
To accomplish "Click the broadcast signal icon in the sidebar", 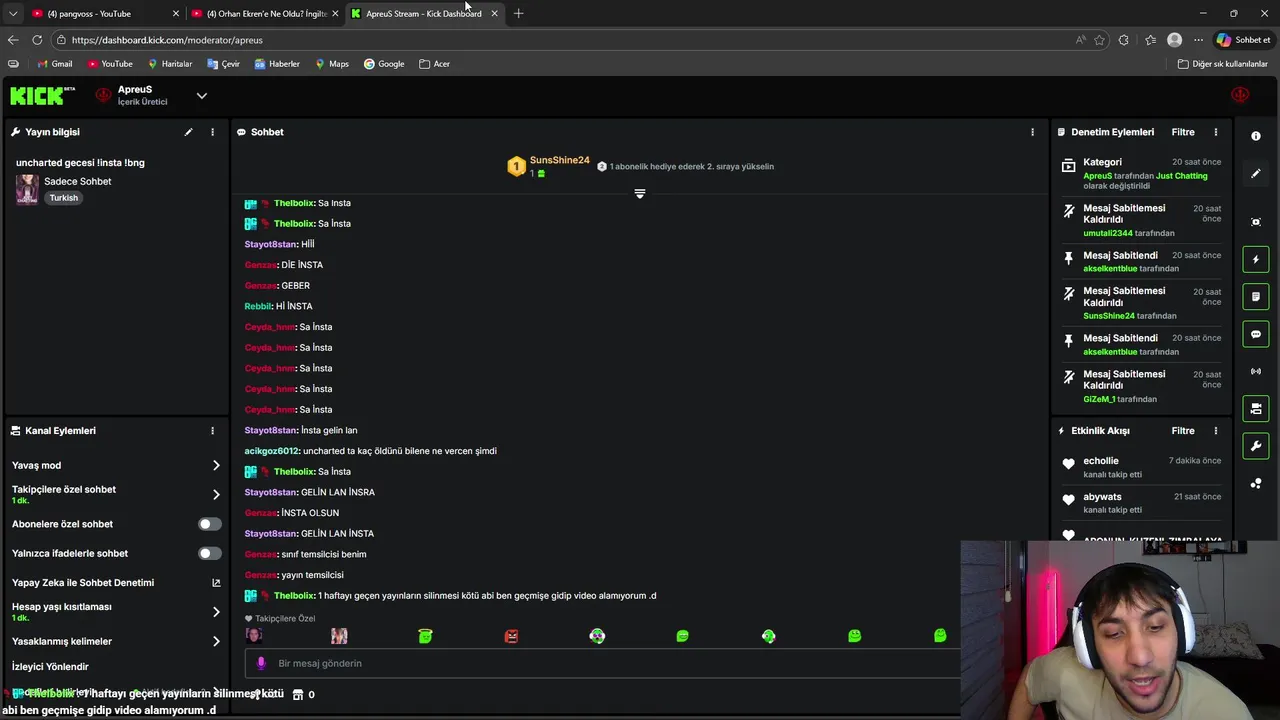I will click(x=1256, y=372).
